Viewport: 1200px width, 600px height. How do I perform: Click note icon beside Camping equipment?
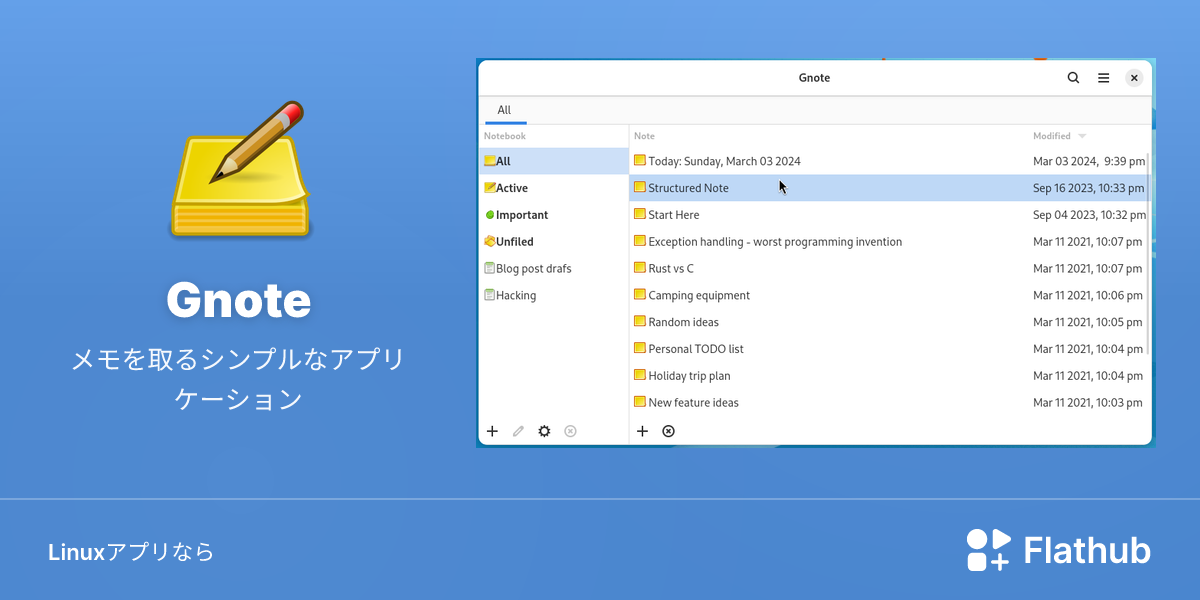(640, 295)
